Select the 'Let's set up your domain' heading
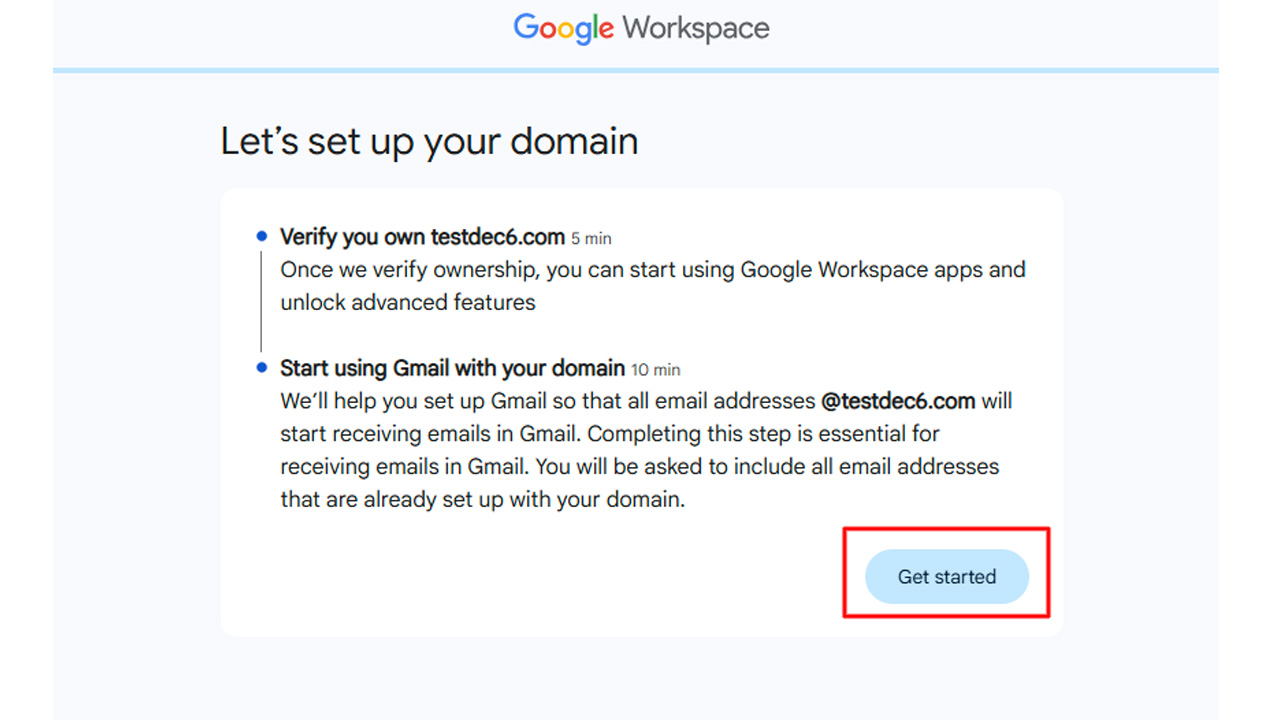Image resolution: width=1280 pixels, height=720 pixels. click(x=429, y=141)
